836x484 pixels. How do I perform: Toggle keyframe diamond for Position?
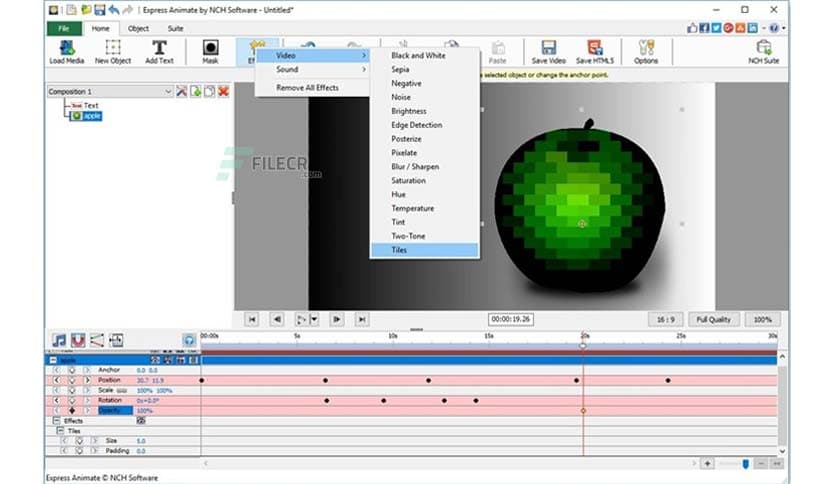pyautogui.click(x=71, y=380)
